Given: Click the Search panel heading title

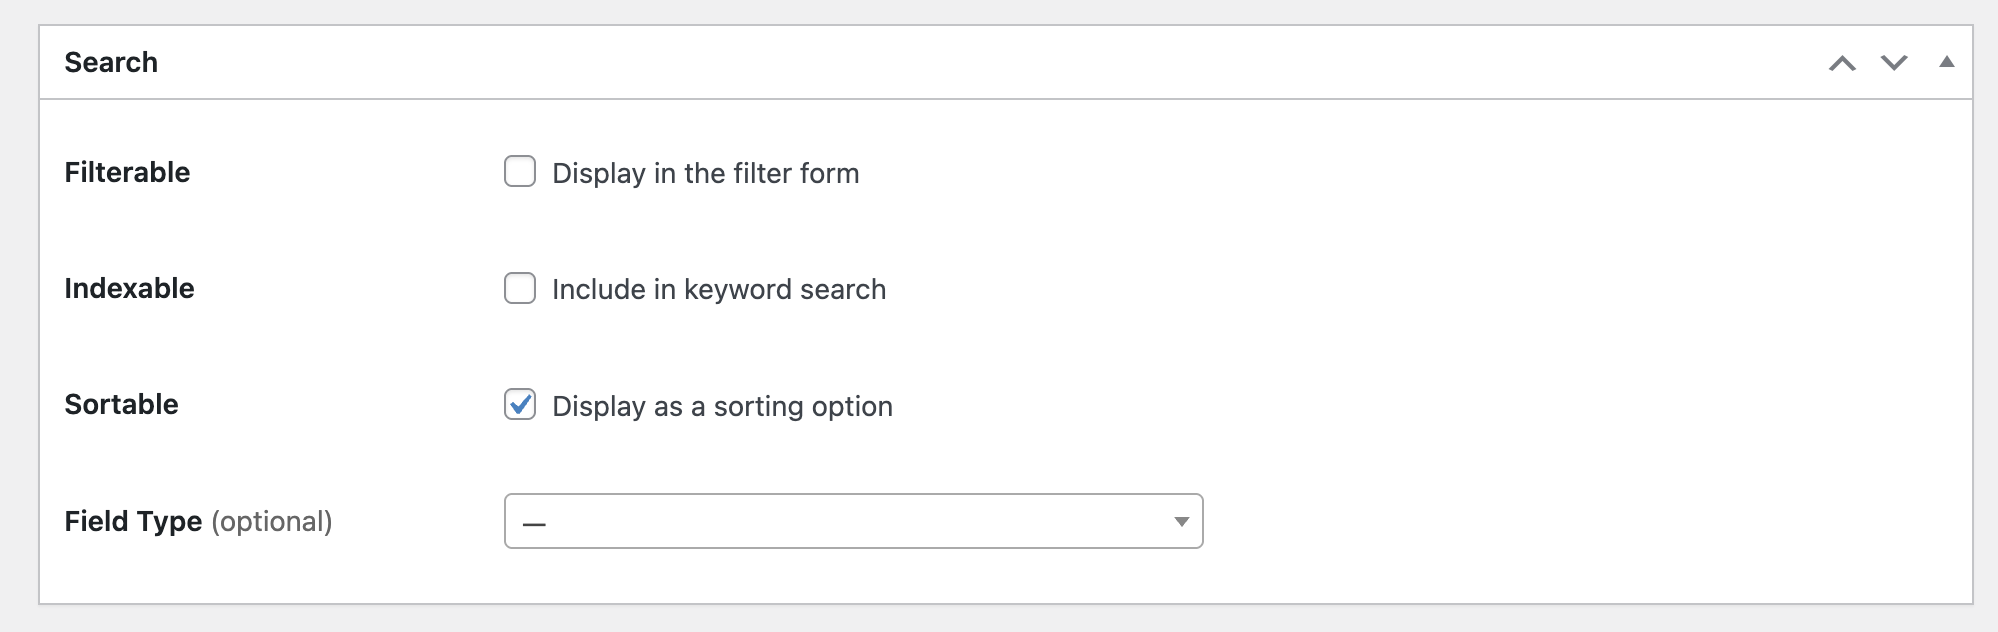Looking at the screenshot, I should (111, 62).
